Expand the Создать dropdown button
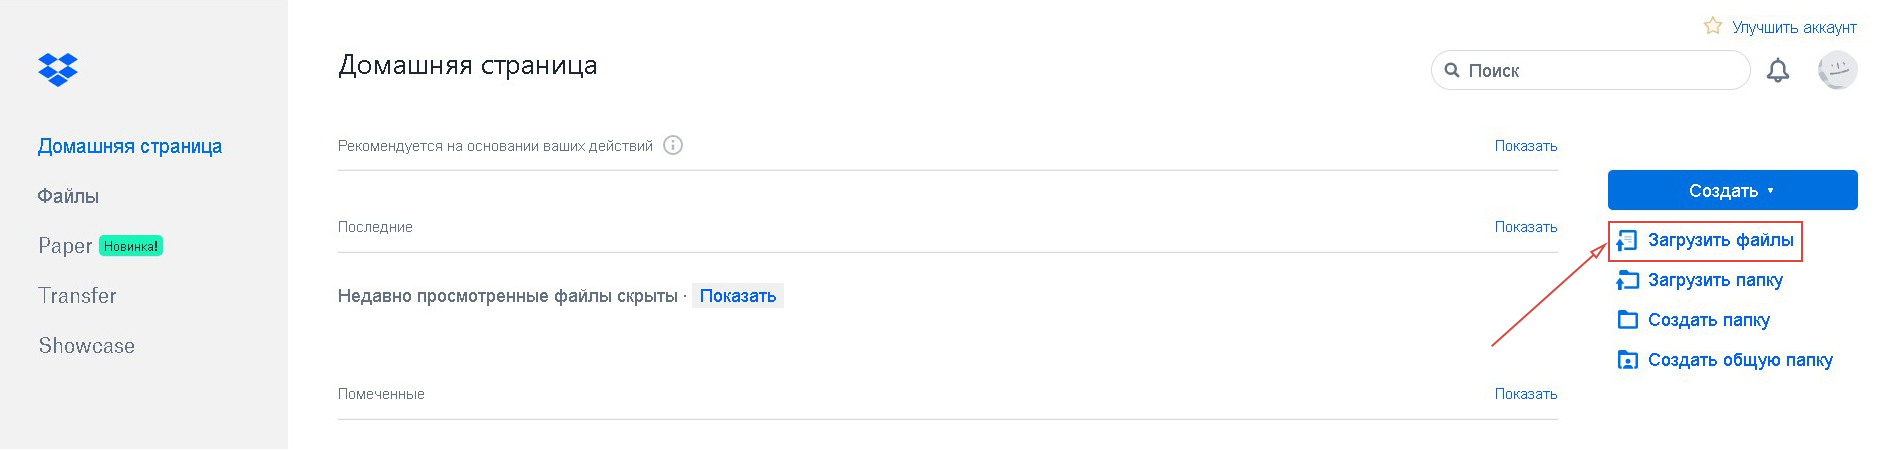Viewport: 1900px width, 450px height. coord(1732,190)
